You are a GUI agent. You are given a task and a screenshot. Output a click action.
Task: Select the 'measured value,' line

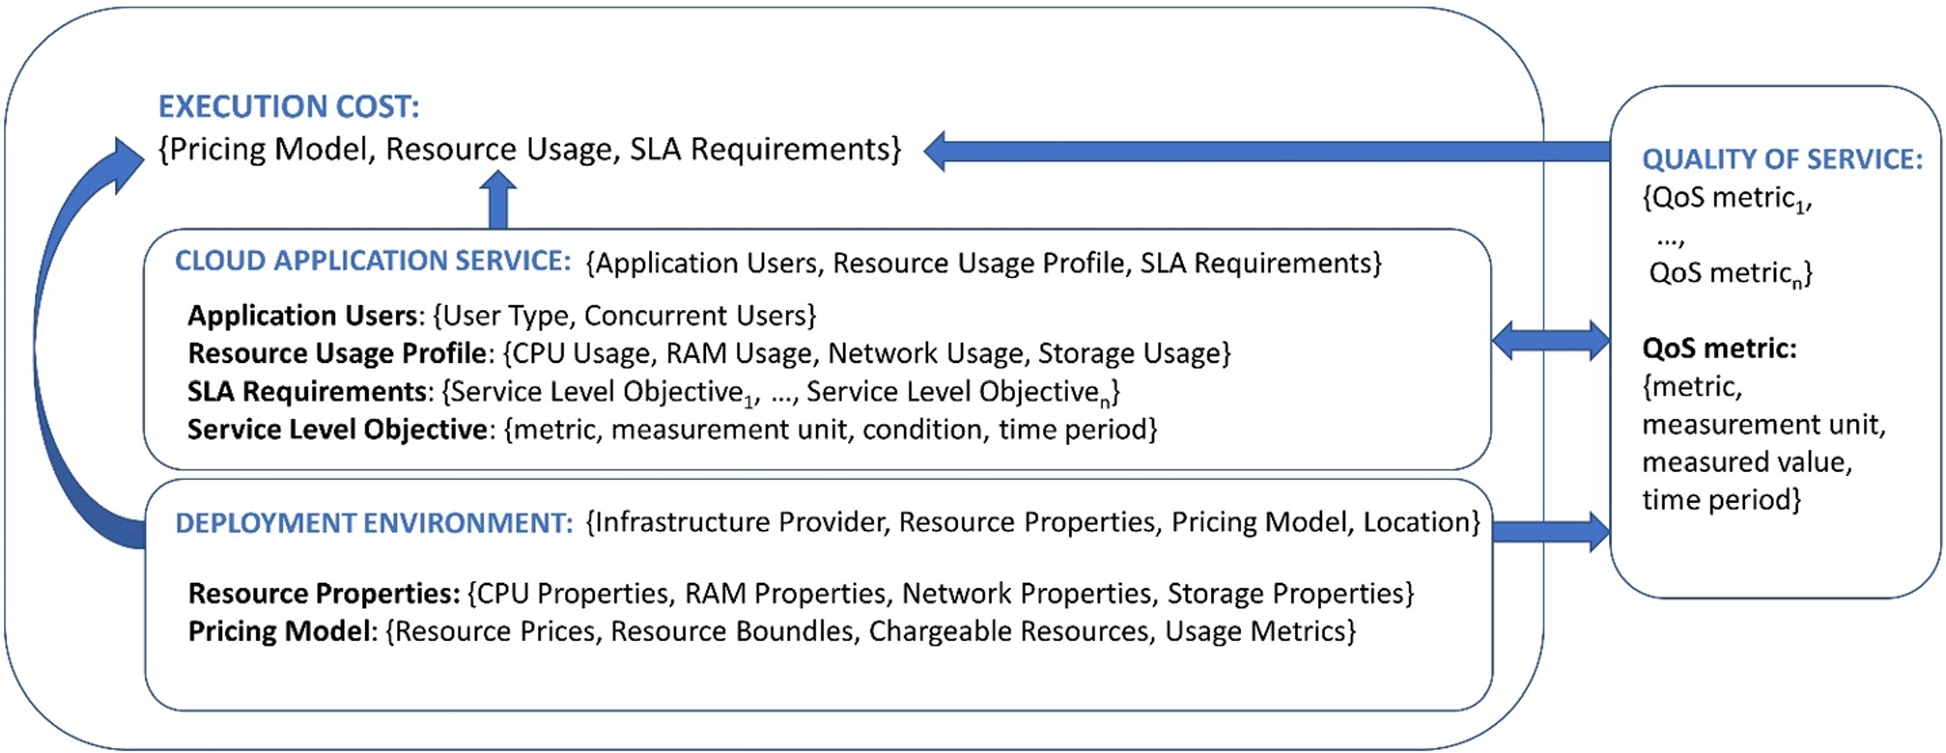(x=1747, y=463)
